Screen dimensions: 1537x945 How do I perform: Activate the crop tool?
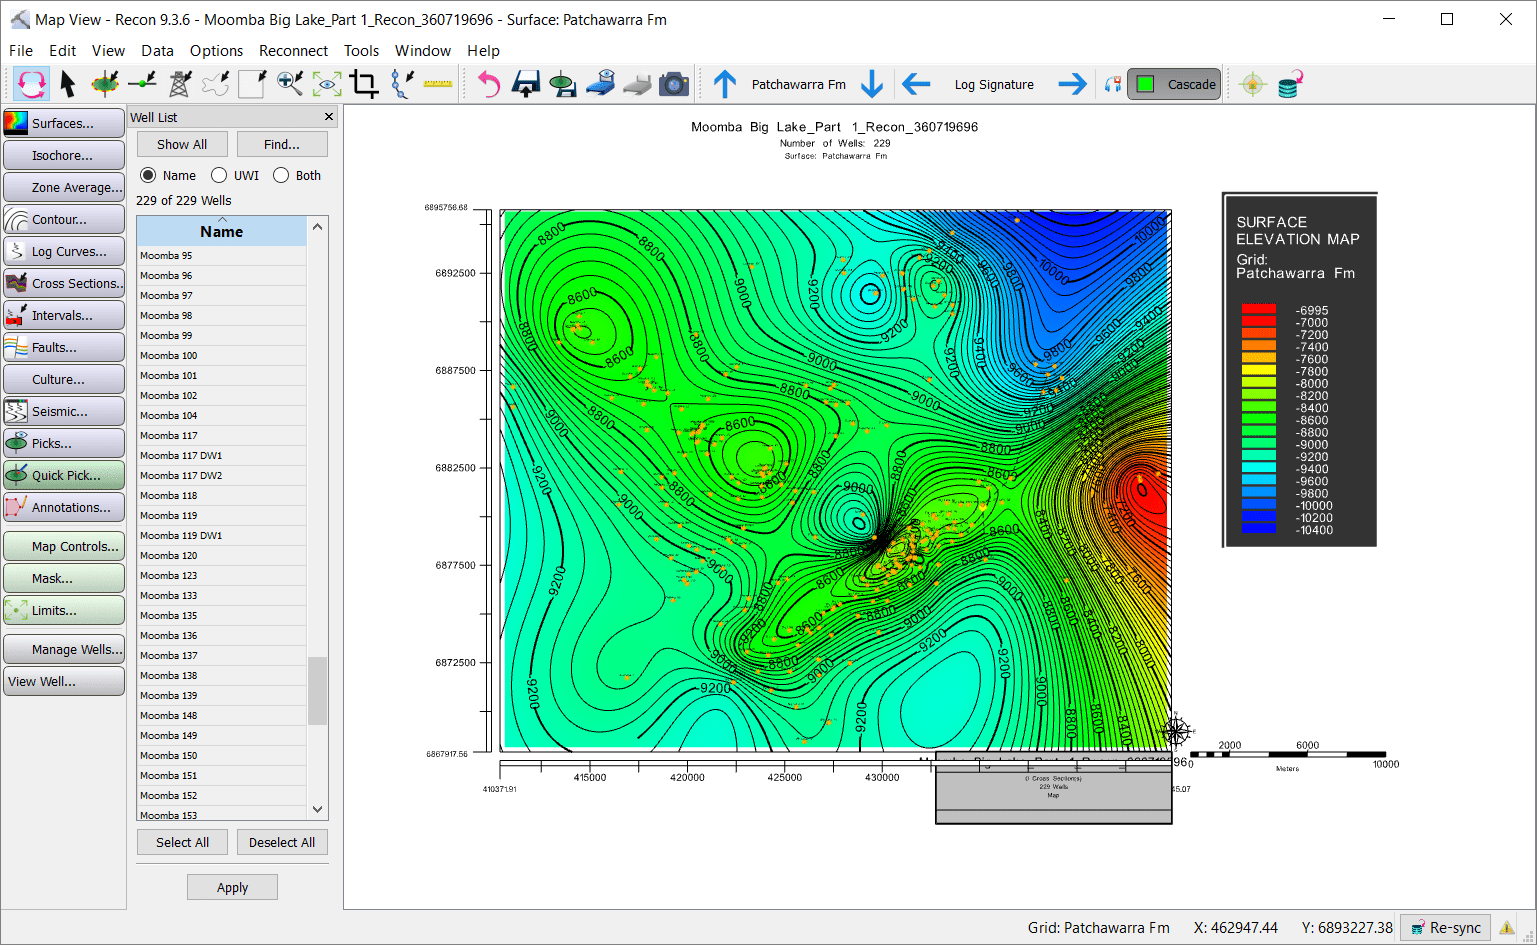pos(364,84)
